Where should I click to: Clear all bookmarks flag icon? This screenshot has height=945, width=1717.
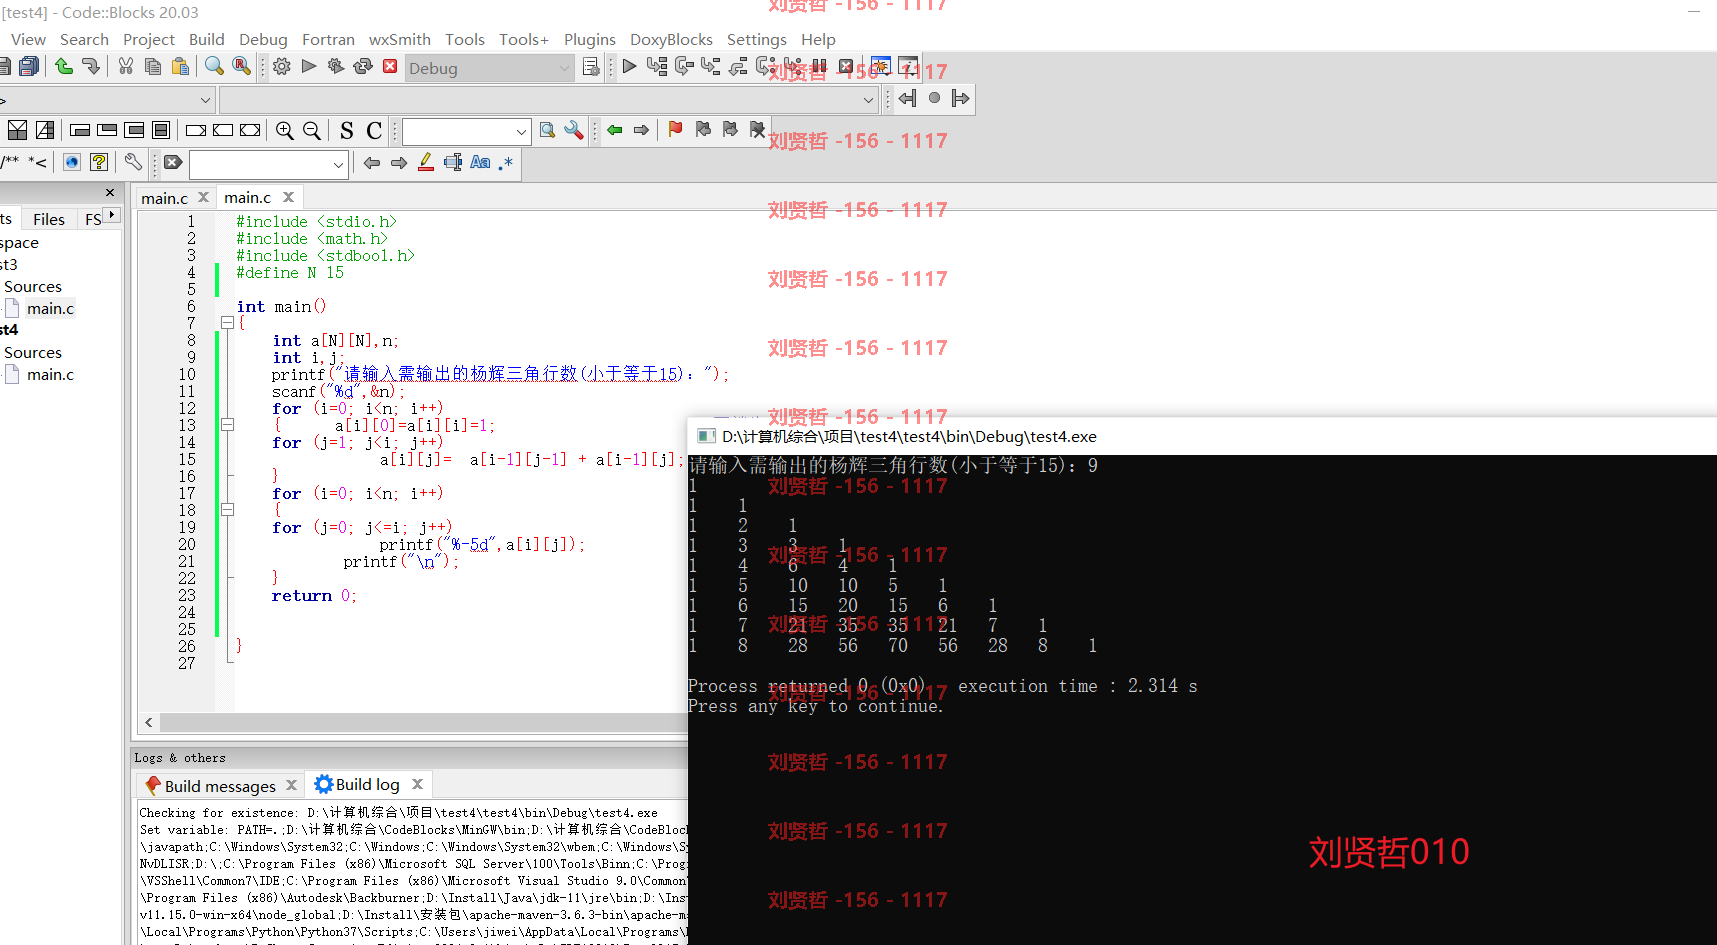[x=757, y=129]
